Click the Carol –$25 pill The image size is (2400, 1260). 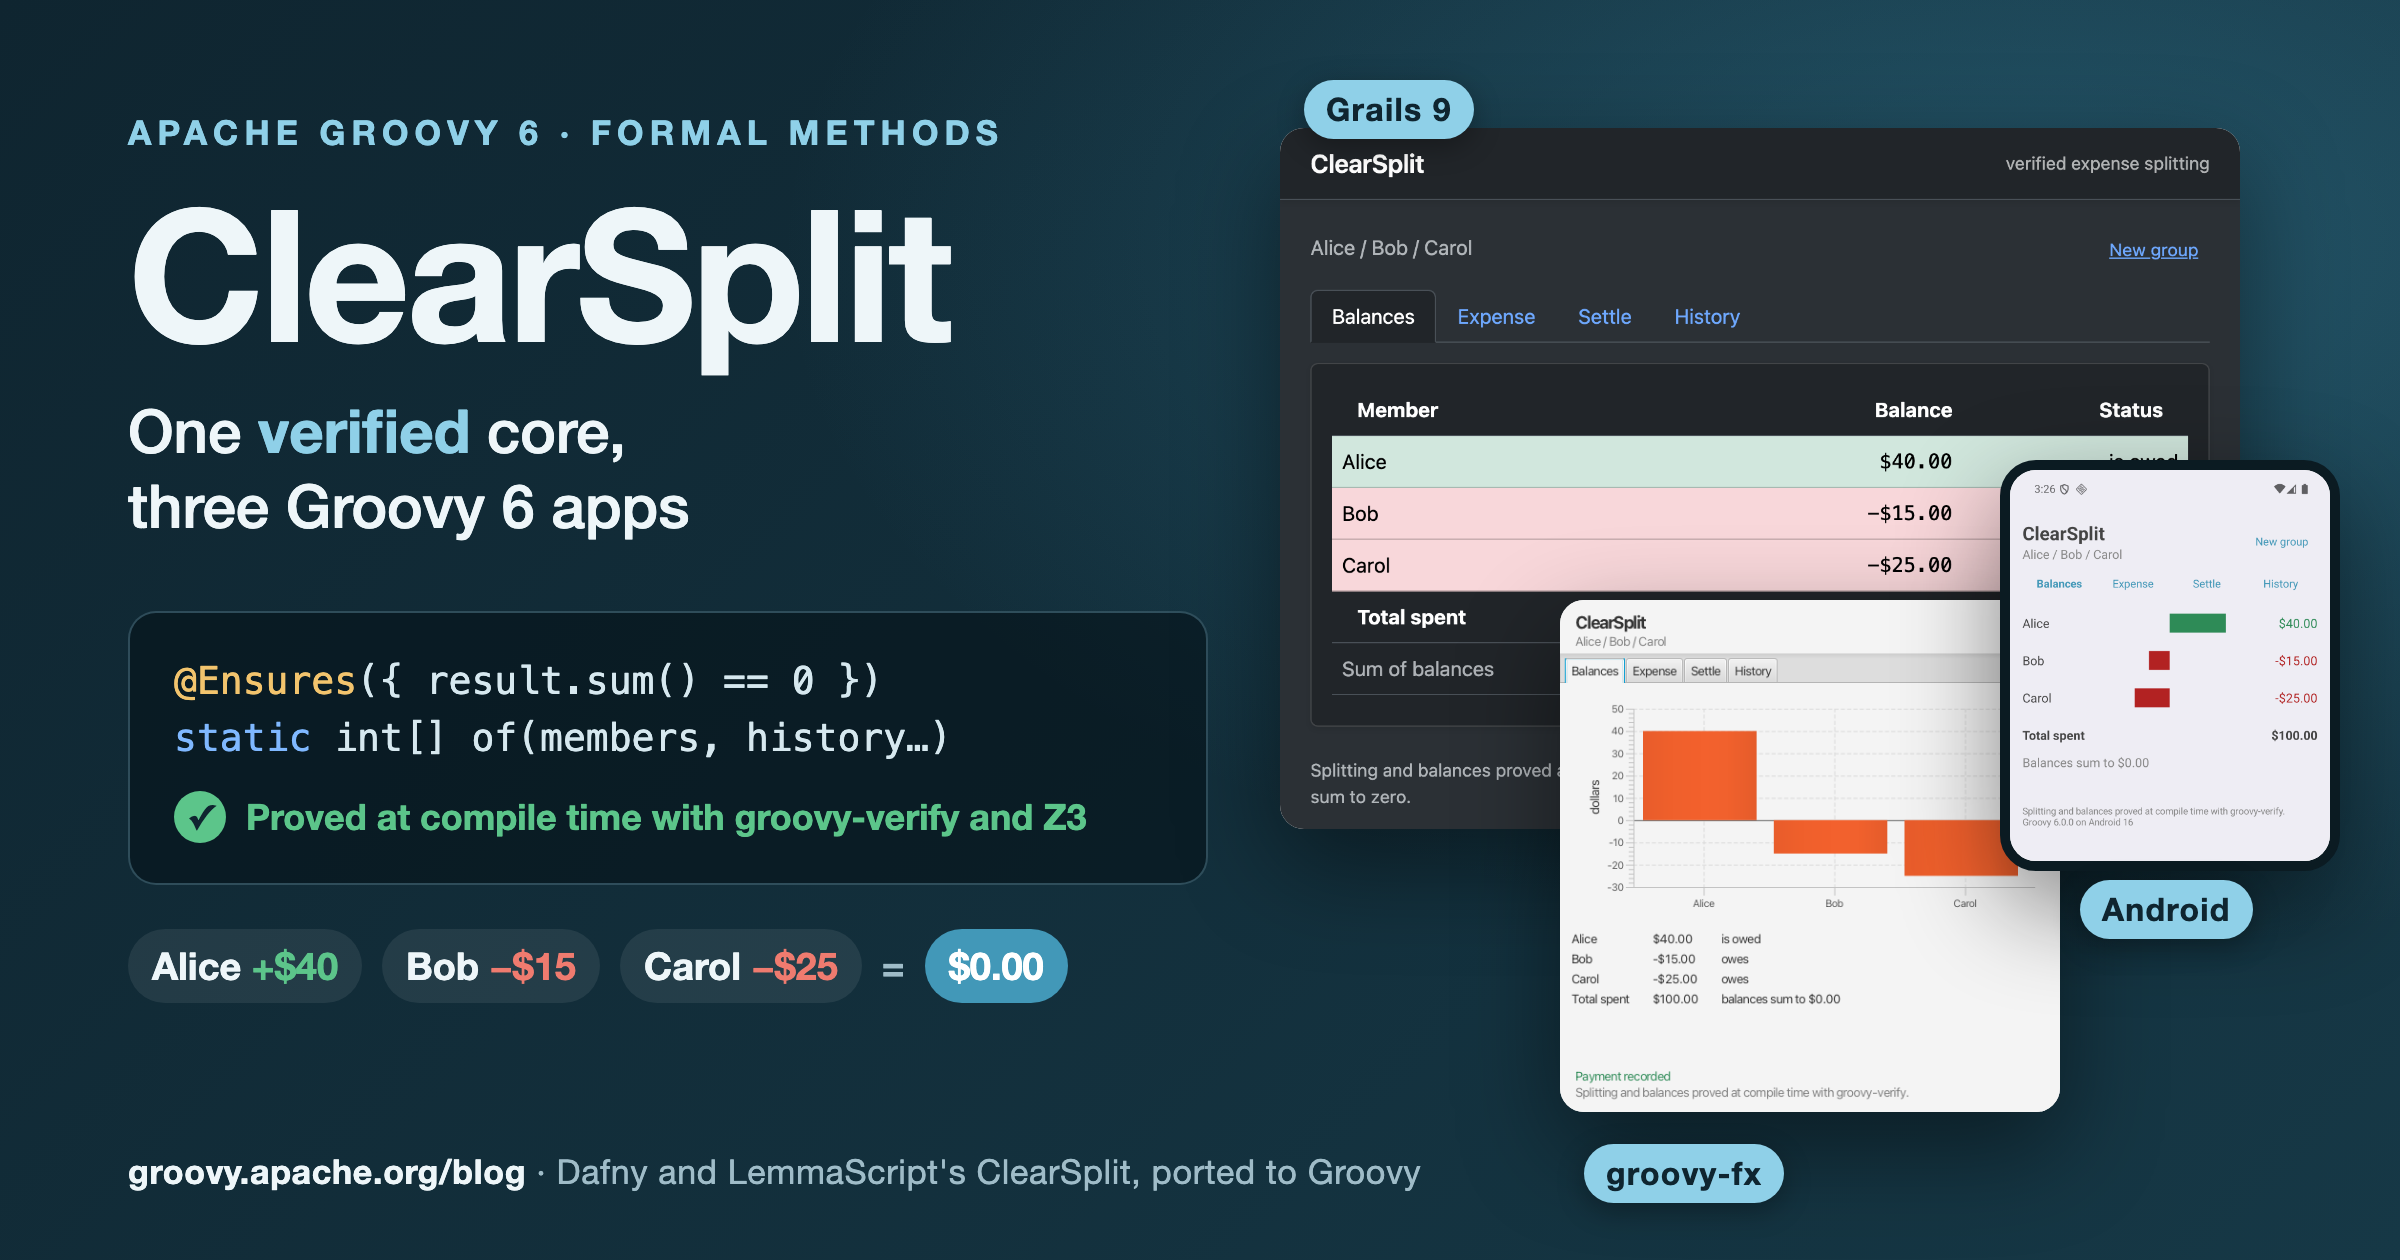pos(741,966)
